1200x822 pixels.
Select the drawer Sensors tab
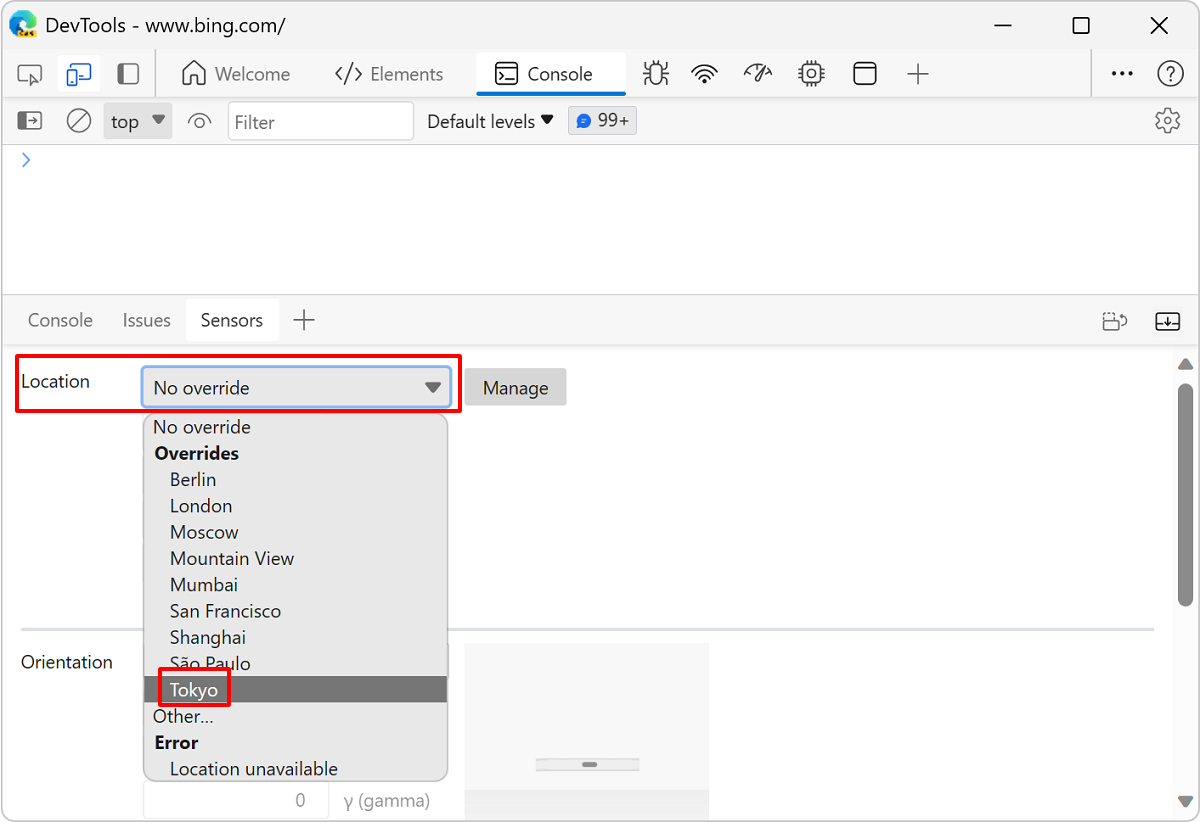(x=232, y=320)
